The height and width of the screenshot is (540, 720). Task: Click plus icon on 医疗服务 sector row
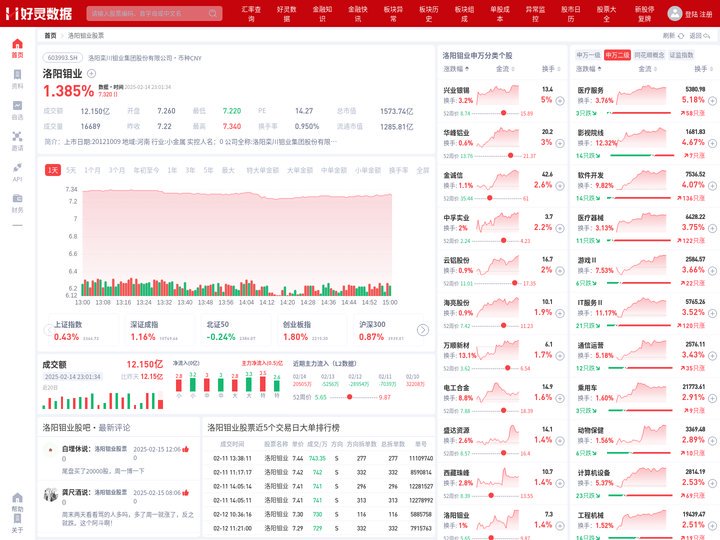[x=712, y=101]
